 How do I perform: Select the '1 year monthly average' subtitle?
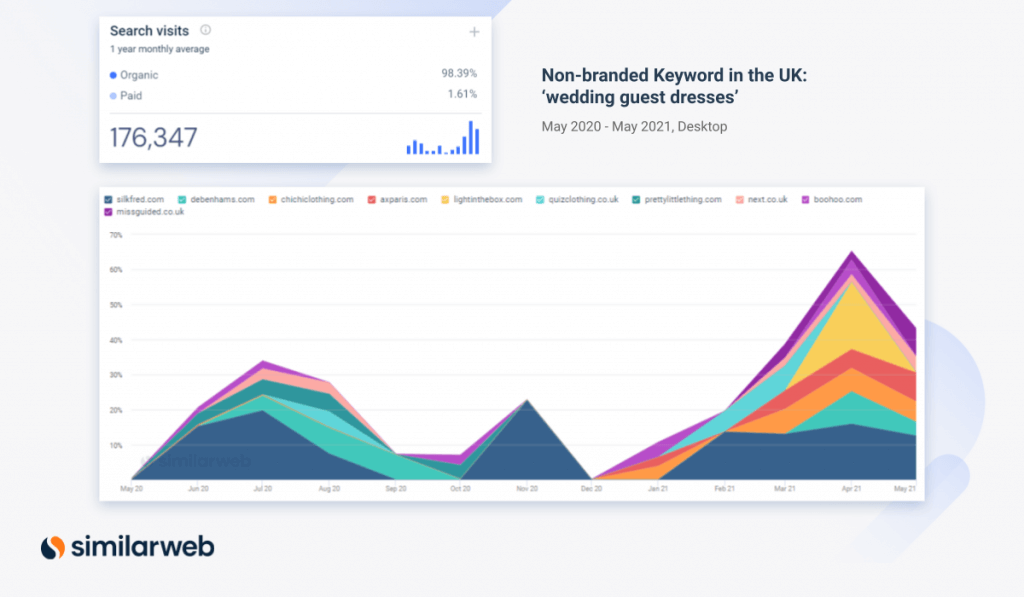(x=159, y=49)
